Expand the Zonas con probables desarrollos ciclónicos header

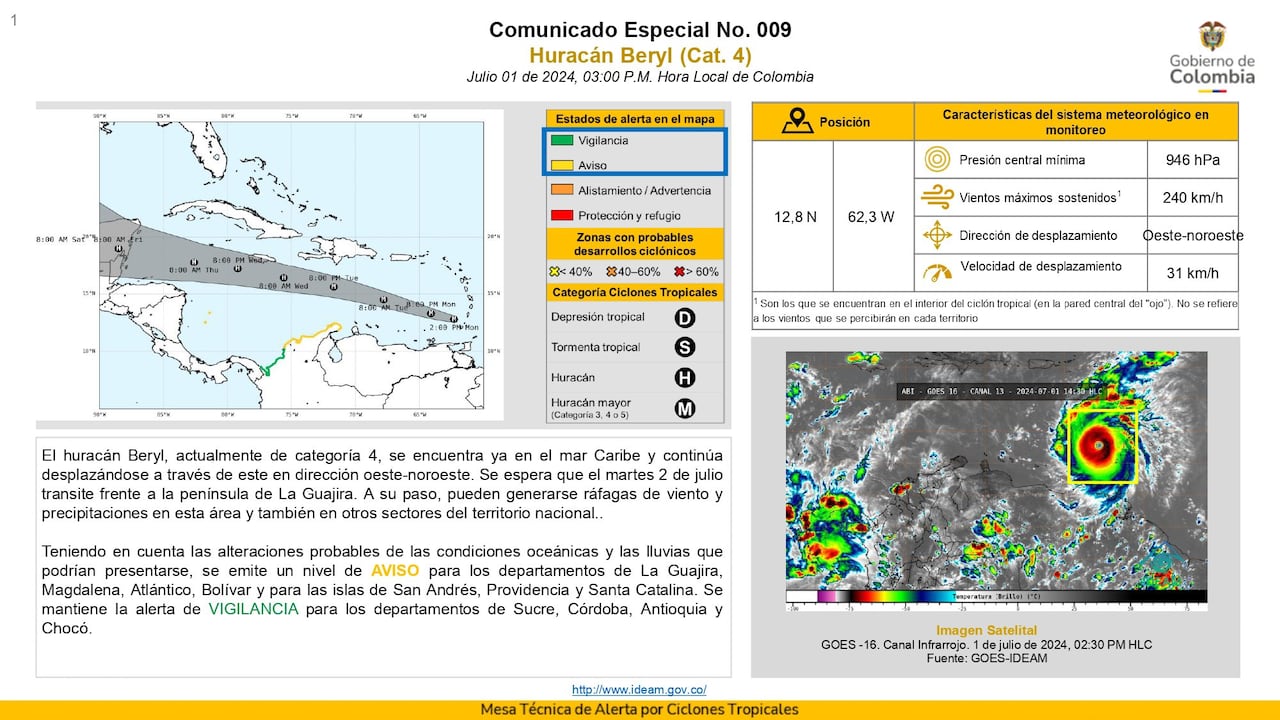634,243
